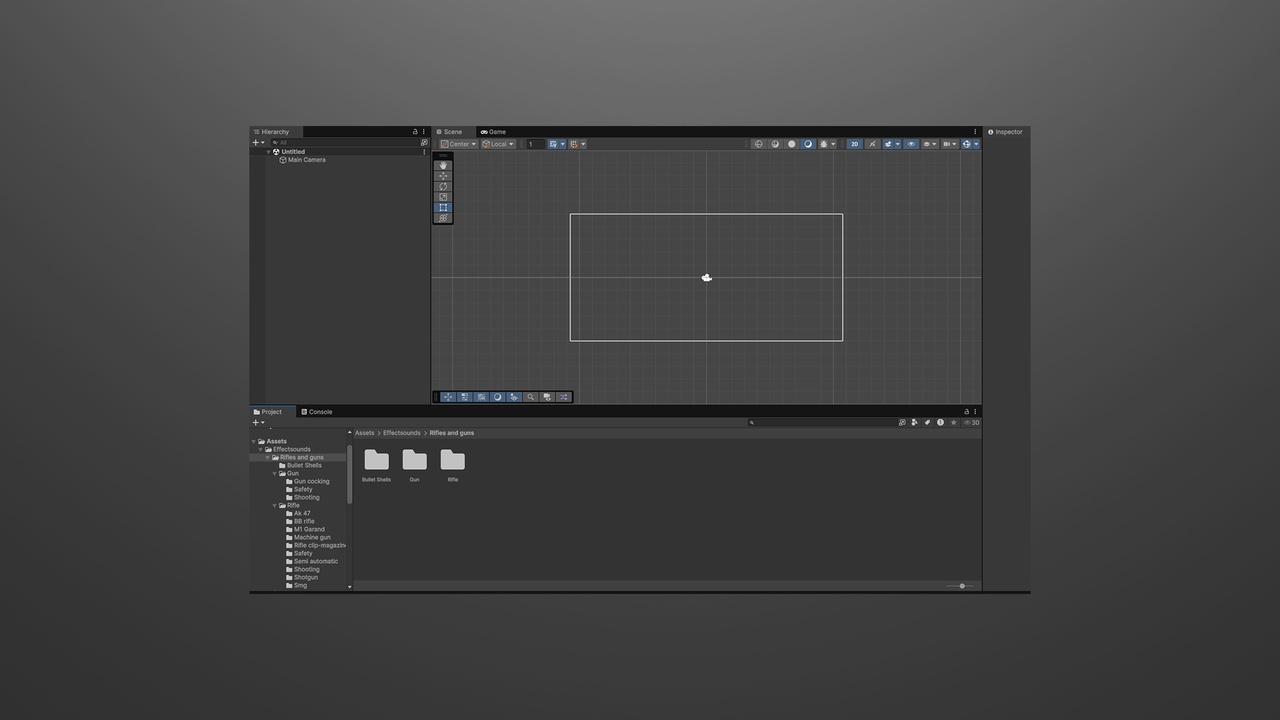Select the Inspector tab
Image resolution: width=1280 pixels, height=720 pixels.
coord(1005,132)
